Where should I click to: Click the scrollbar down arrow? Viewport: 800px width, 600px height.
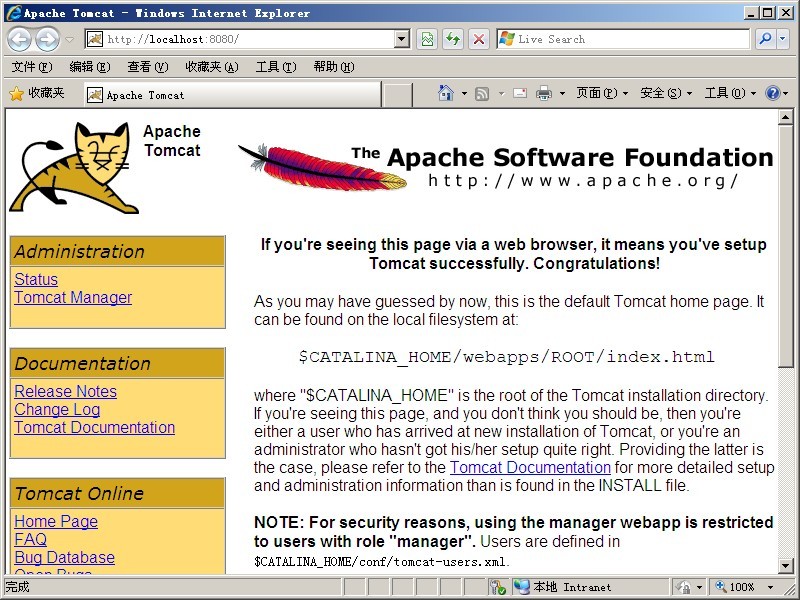pos(785,565)
